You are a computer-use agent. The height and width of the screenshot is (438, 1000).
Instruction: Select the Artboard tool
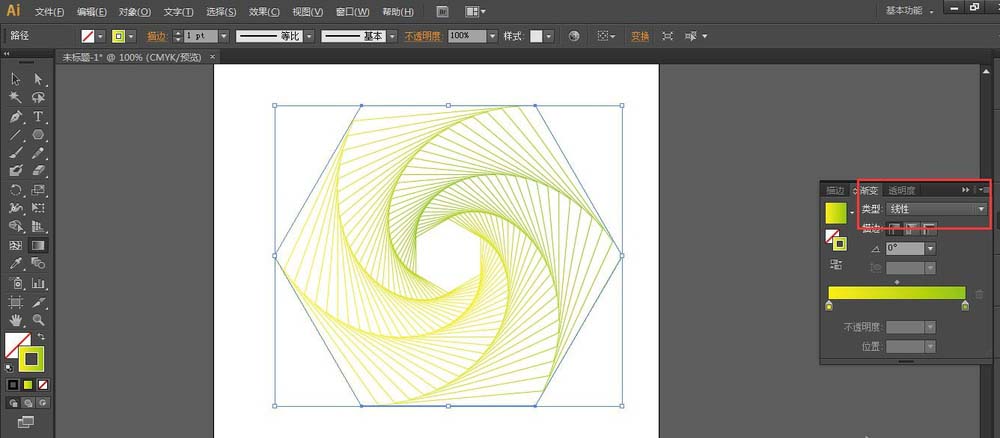tap(16, 302)
